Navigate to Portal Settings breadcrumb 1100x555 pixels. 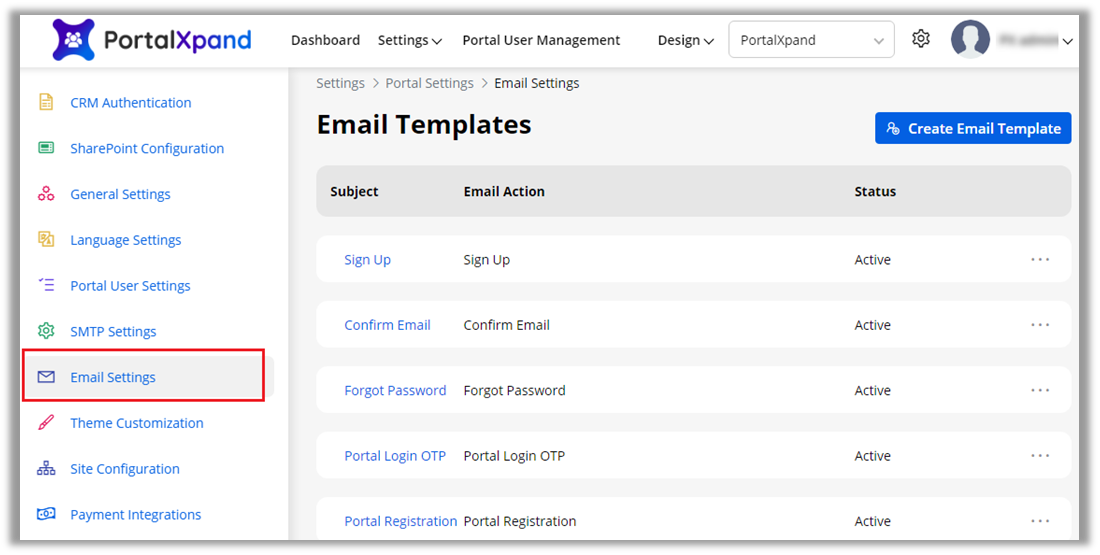pyautogui.click(x=429, y=83)
